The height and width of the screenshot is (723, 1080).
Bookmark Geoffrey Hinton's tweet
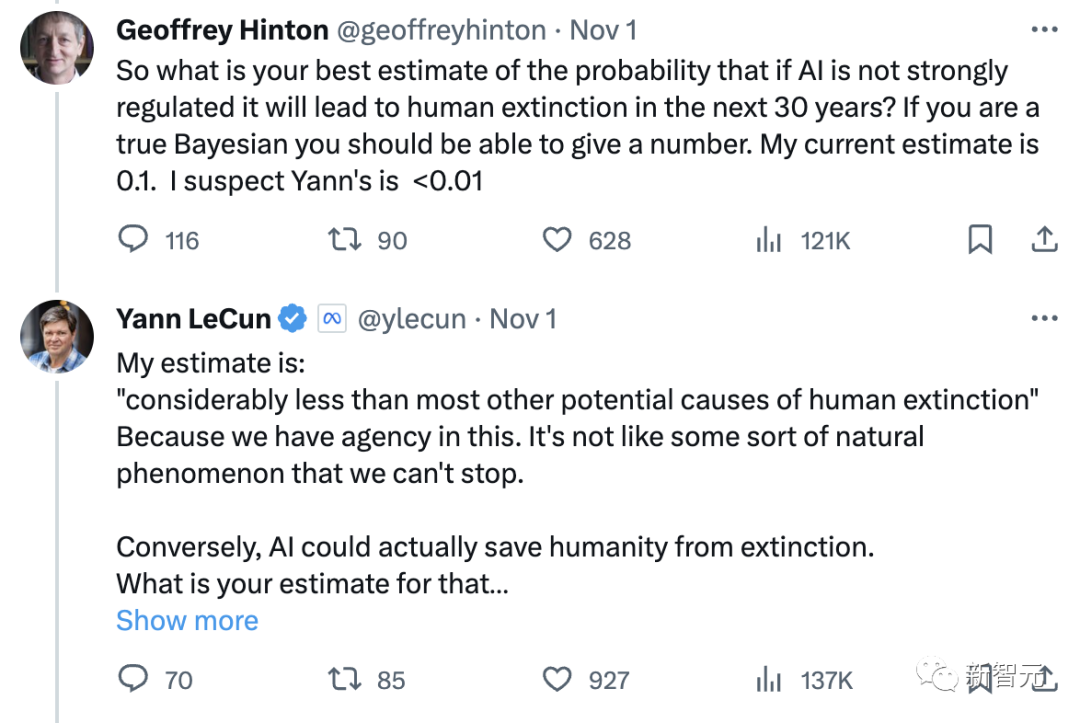click(x=980, y=240)
